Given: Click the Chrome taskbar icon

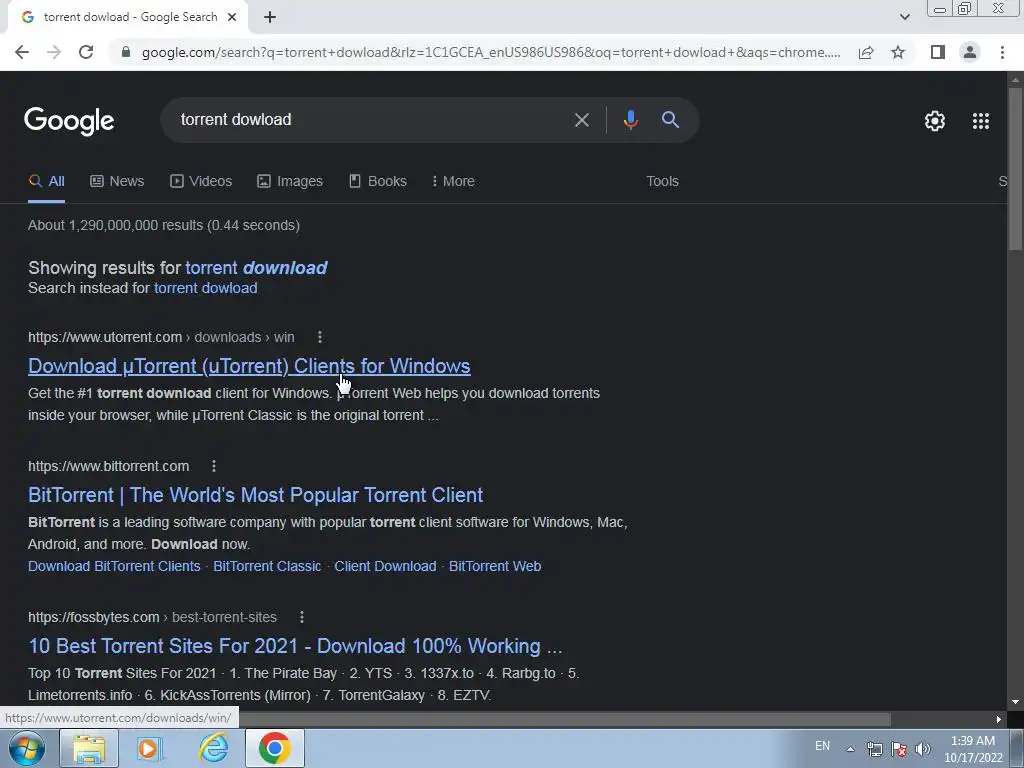Looking at the screenshot, I should pos(275,748).
